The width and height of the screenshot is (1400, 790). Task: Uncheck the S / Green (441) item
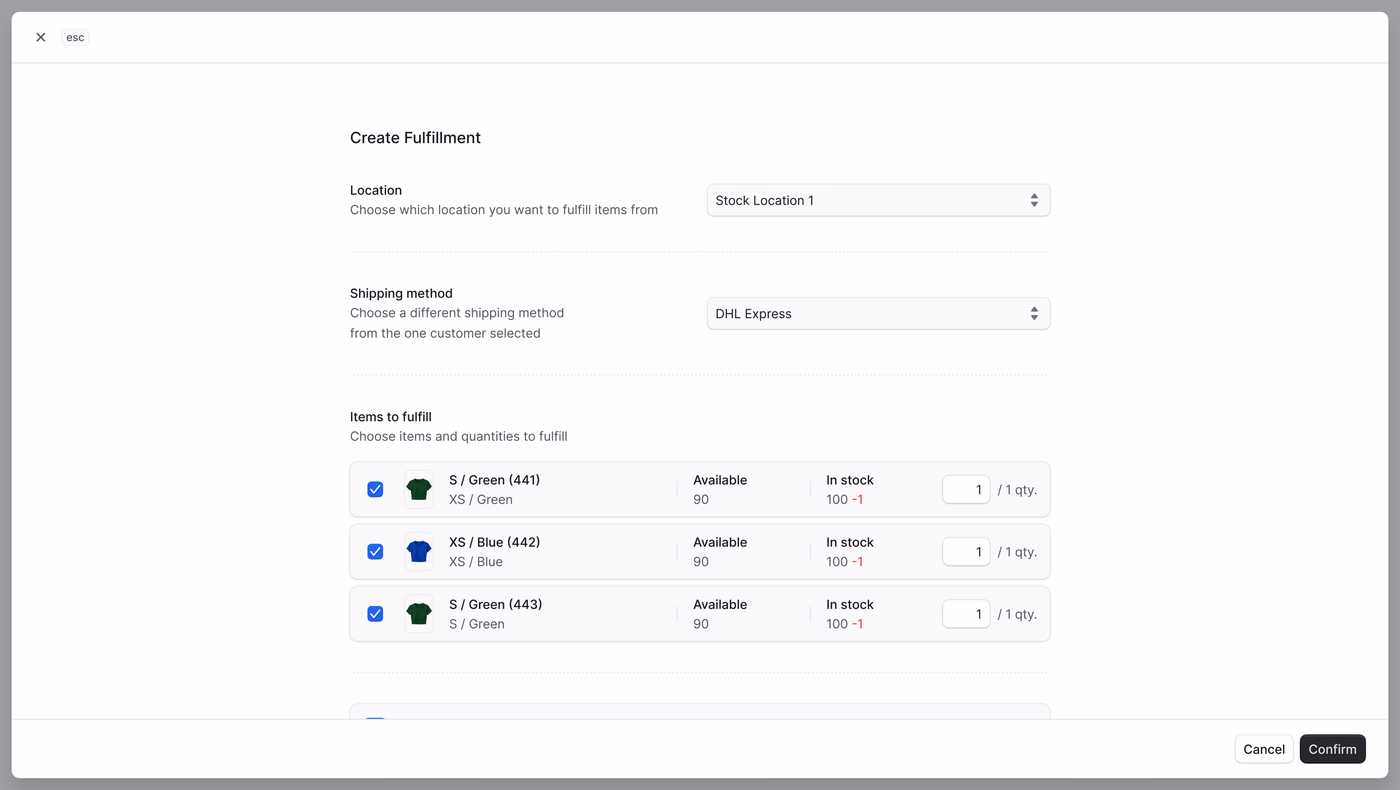[375, 489]
